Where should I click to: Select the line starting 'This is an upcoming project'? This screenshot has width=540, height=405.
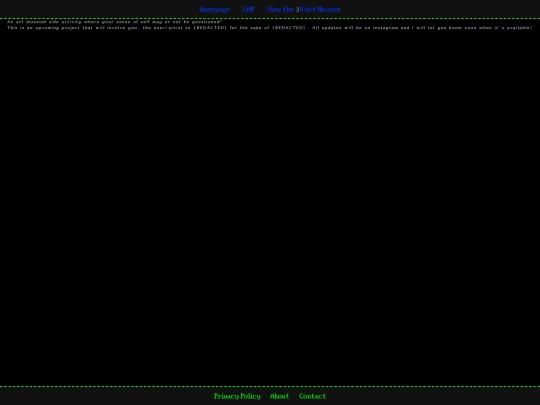click(270, 28)
